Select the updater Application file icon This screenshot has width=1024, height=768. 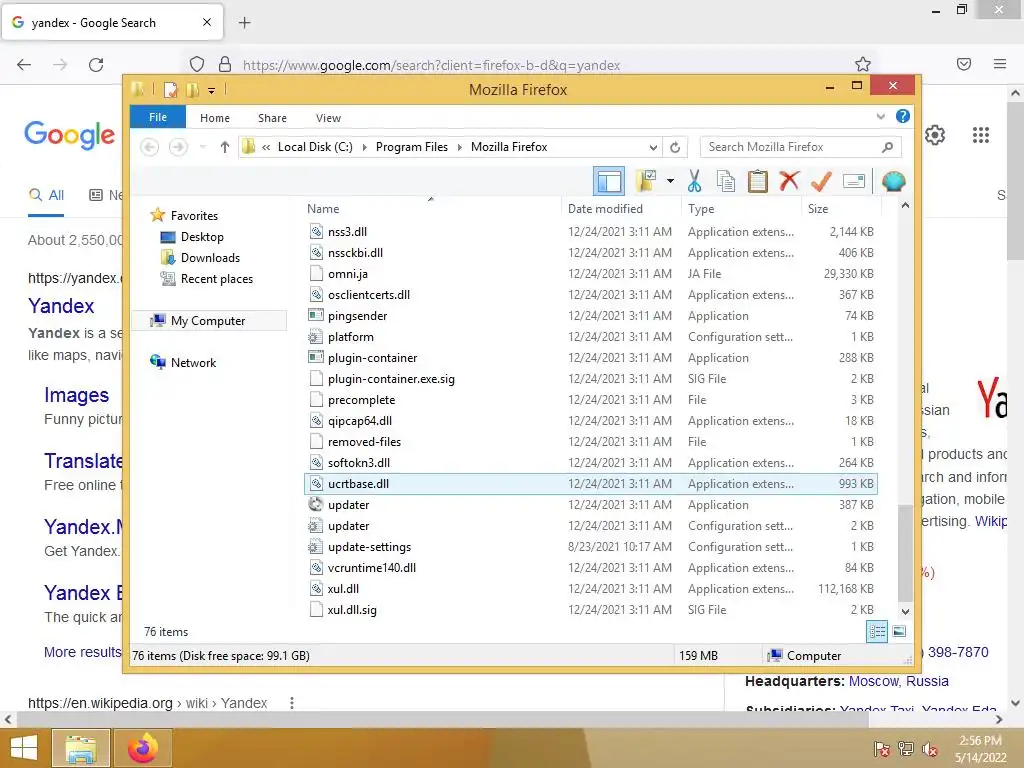pyautogui.click(x=316, y=504)
